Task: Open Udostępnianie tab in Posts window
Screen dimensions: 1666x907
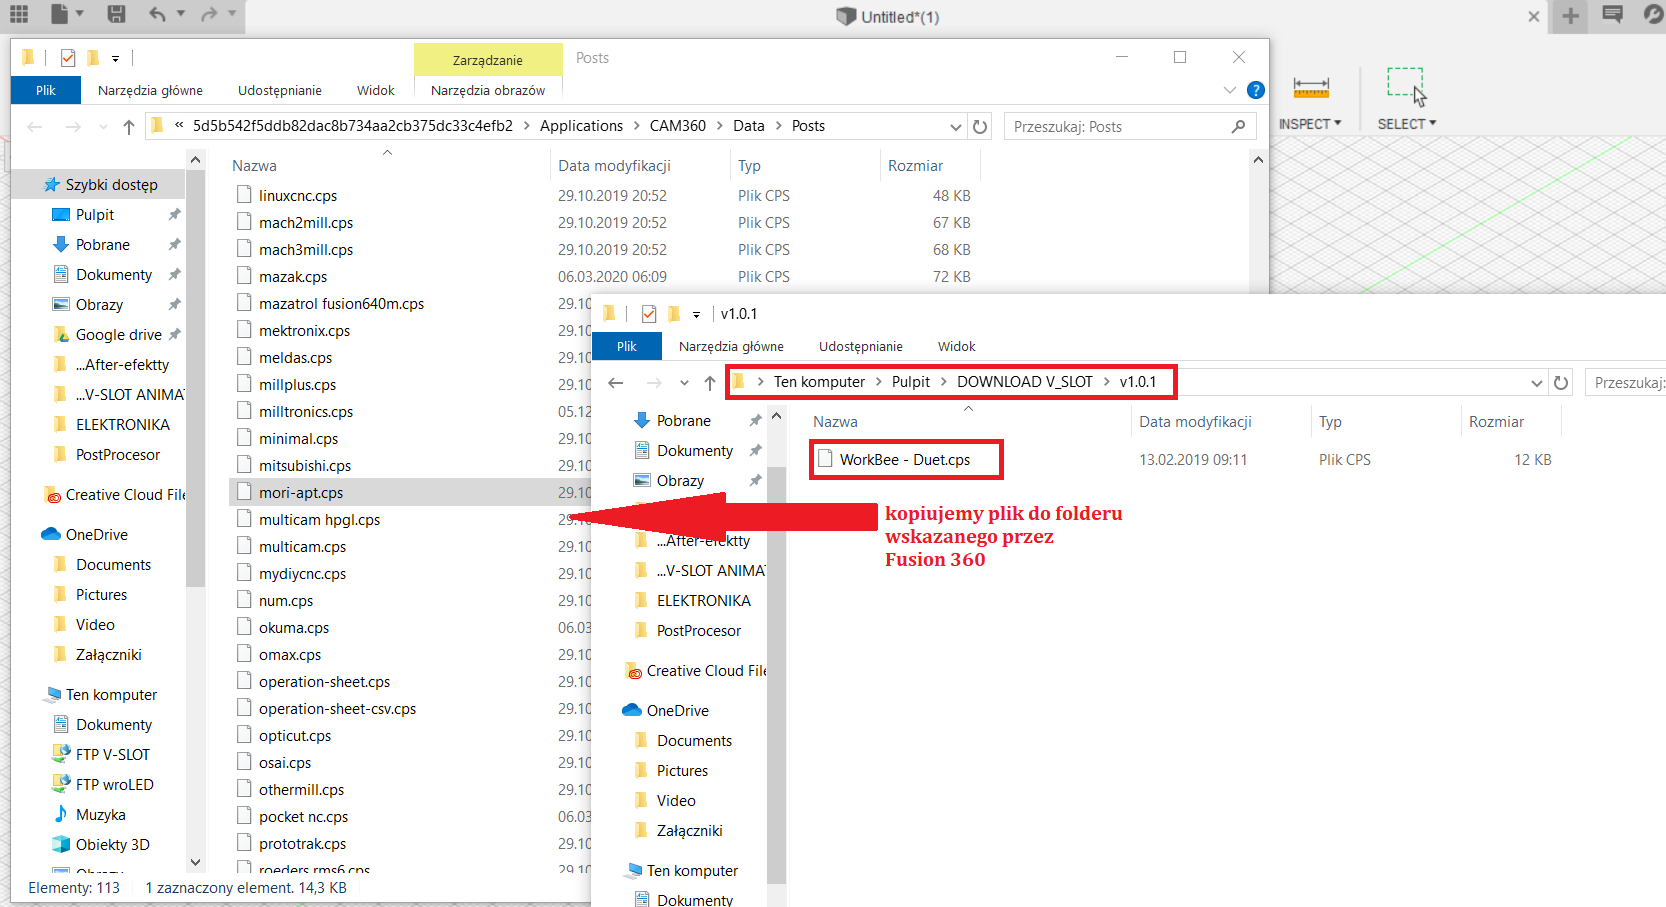Action: tap(280, 90)
